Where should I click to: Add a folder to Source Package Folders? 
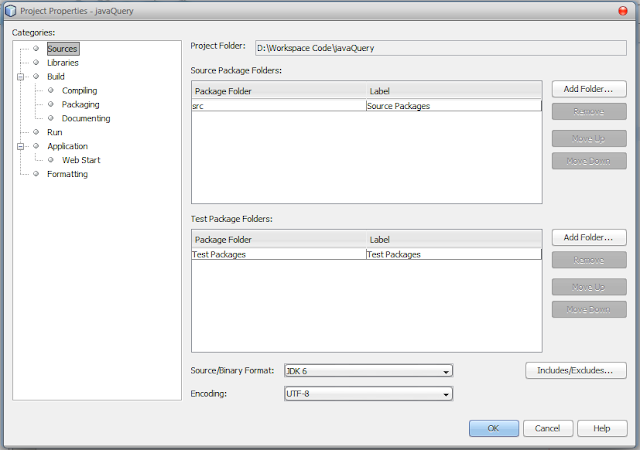tap(589, 89)
